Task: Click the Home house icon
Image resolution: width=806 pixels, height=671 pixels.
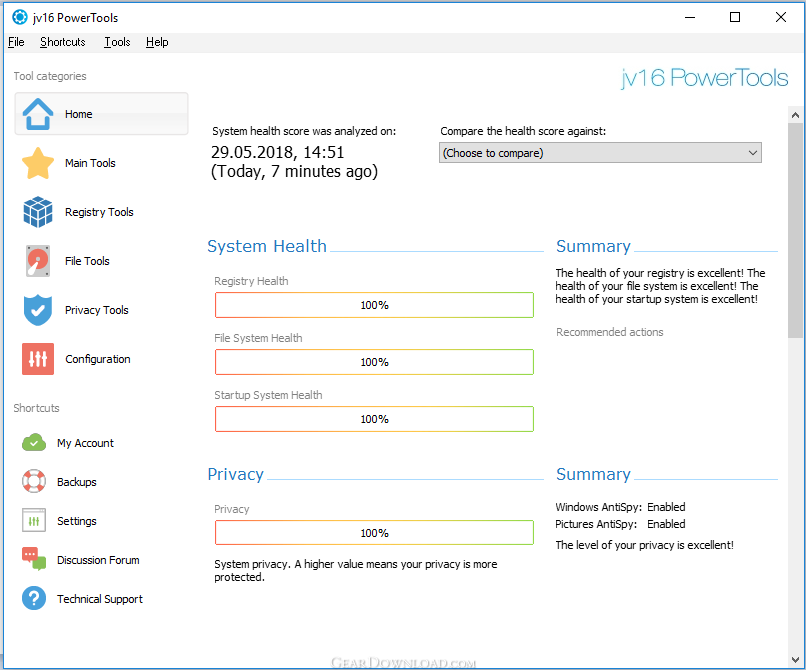Action: (38, 114)
